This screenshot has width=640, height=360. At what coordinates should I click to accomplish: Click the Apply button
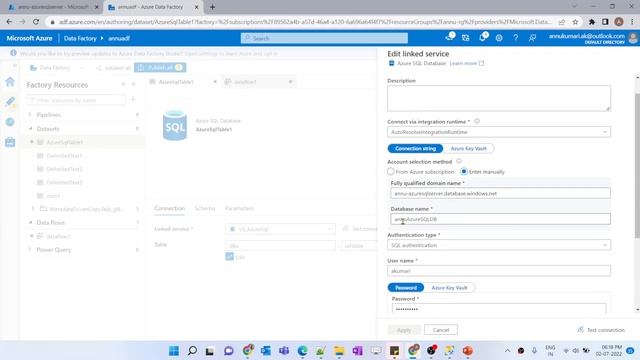pos(404,330)
